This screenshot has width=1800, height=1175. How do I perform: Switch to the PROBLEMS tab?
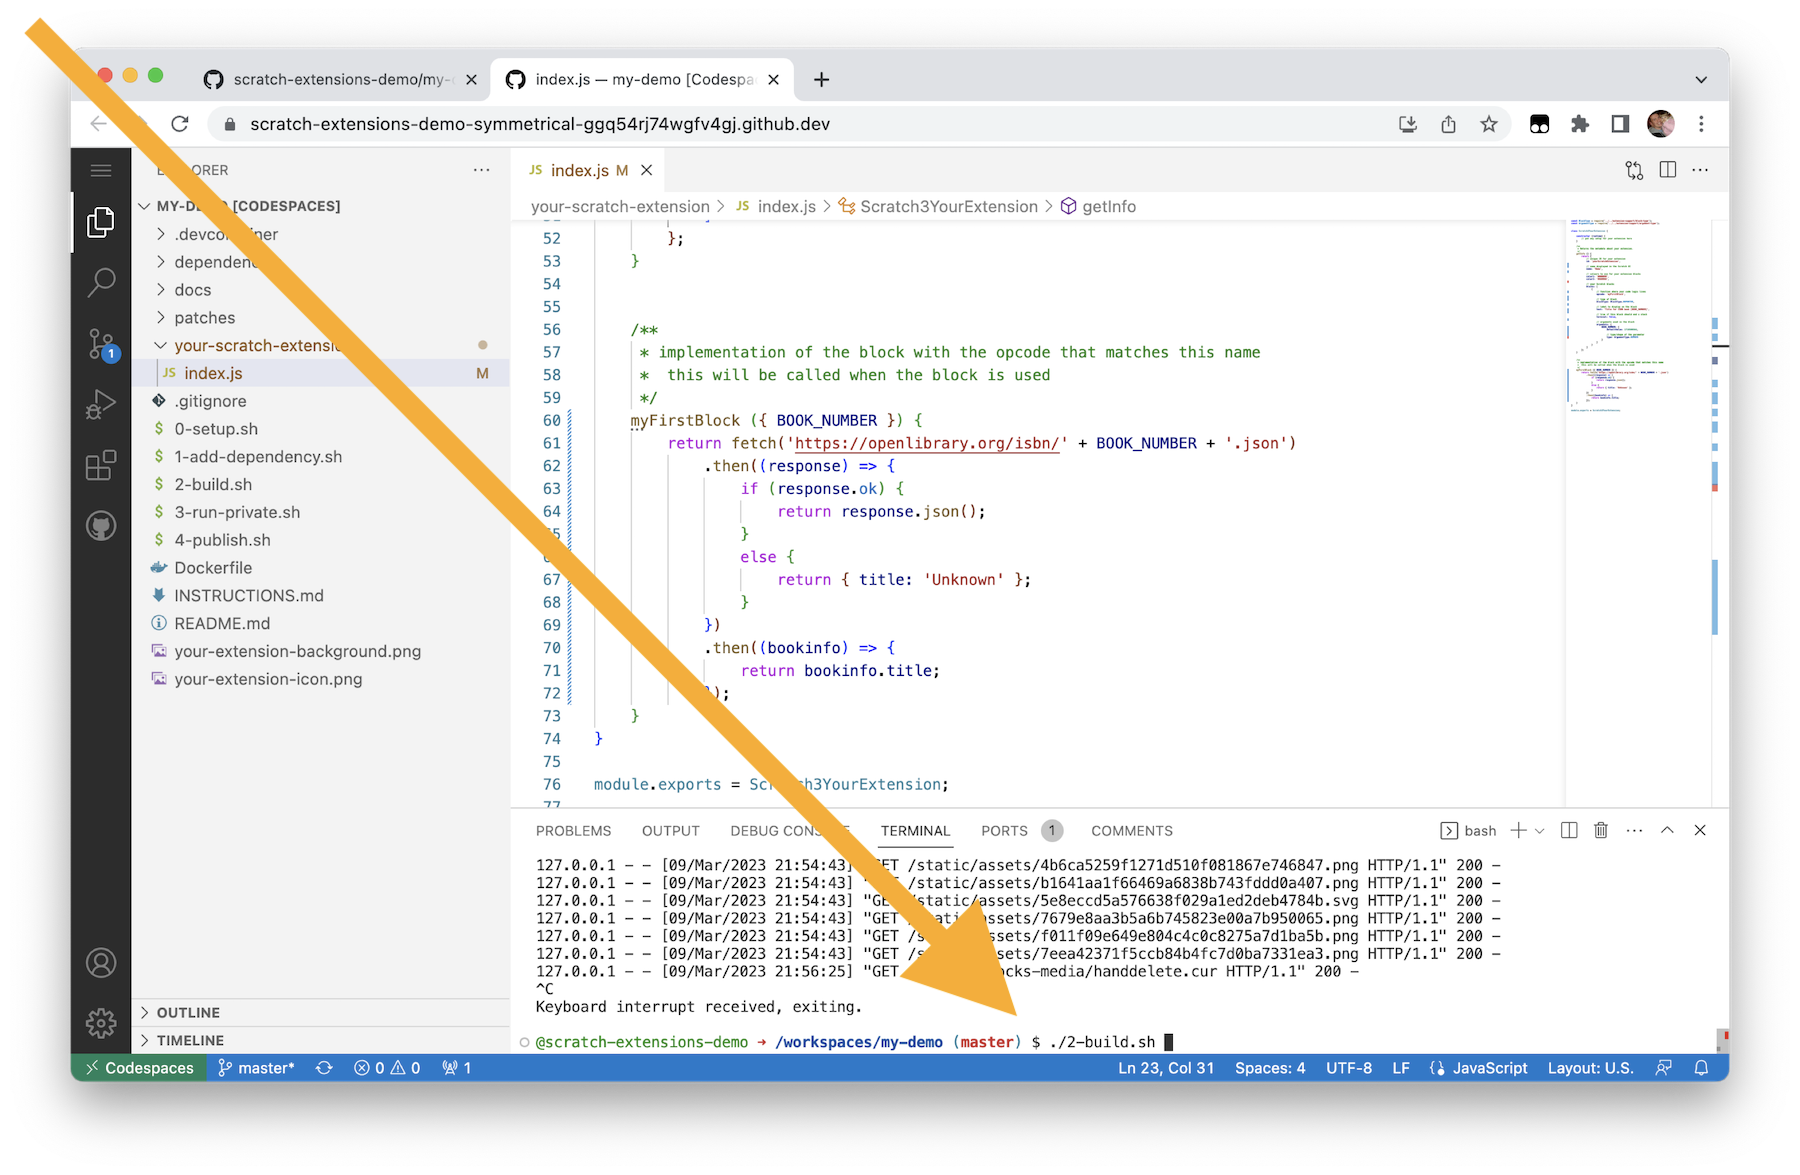coord(573,830)
